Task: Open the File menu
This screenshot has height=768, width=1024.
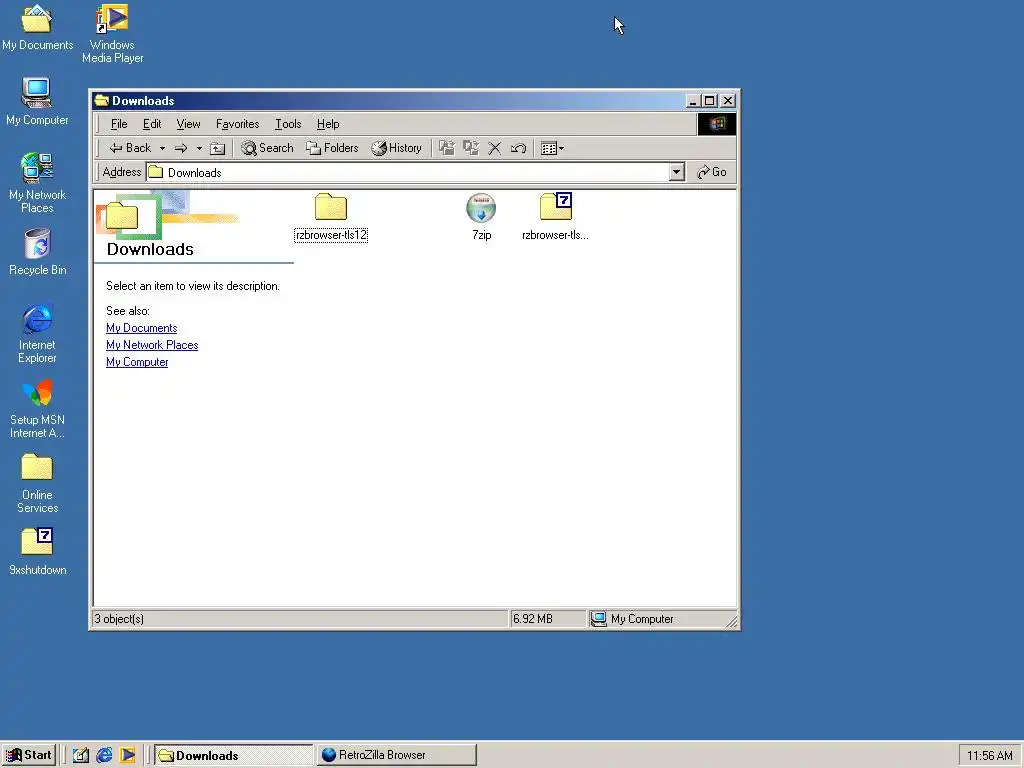Action: click(119, 124)
